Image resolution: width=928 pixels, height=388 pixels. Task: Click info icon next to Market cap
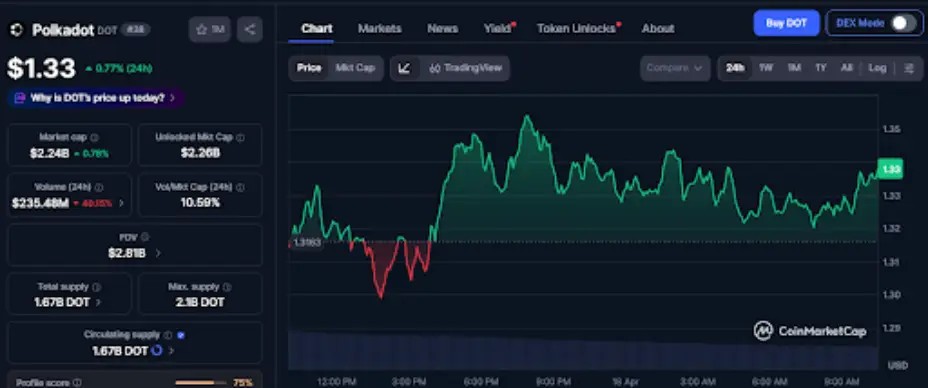(x=95, y=137)
